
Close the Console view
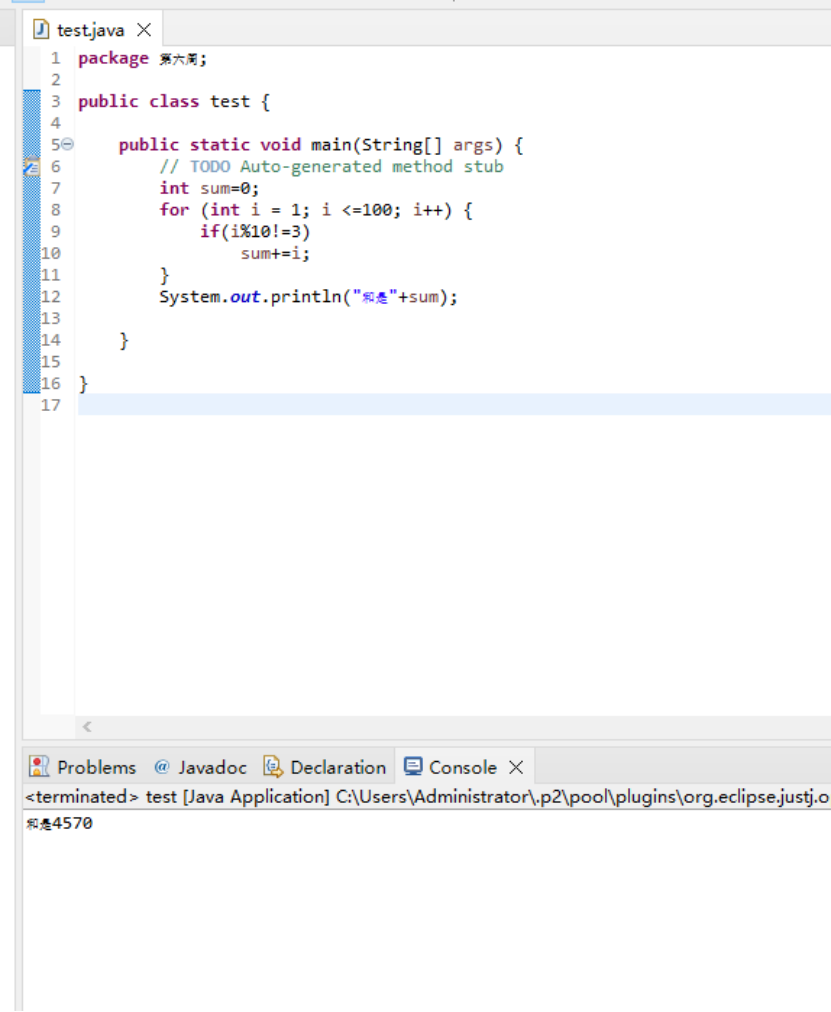(516, 767)
